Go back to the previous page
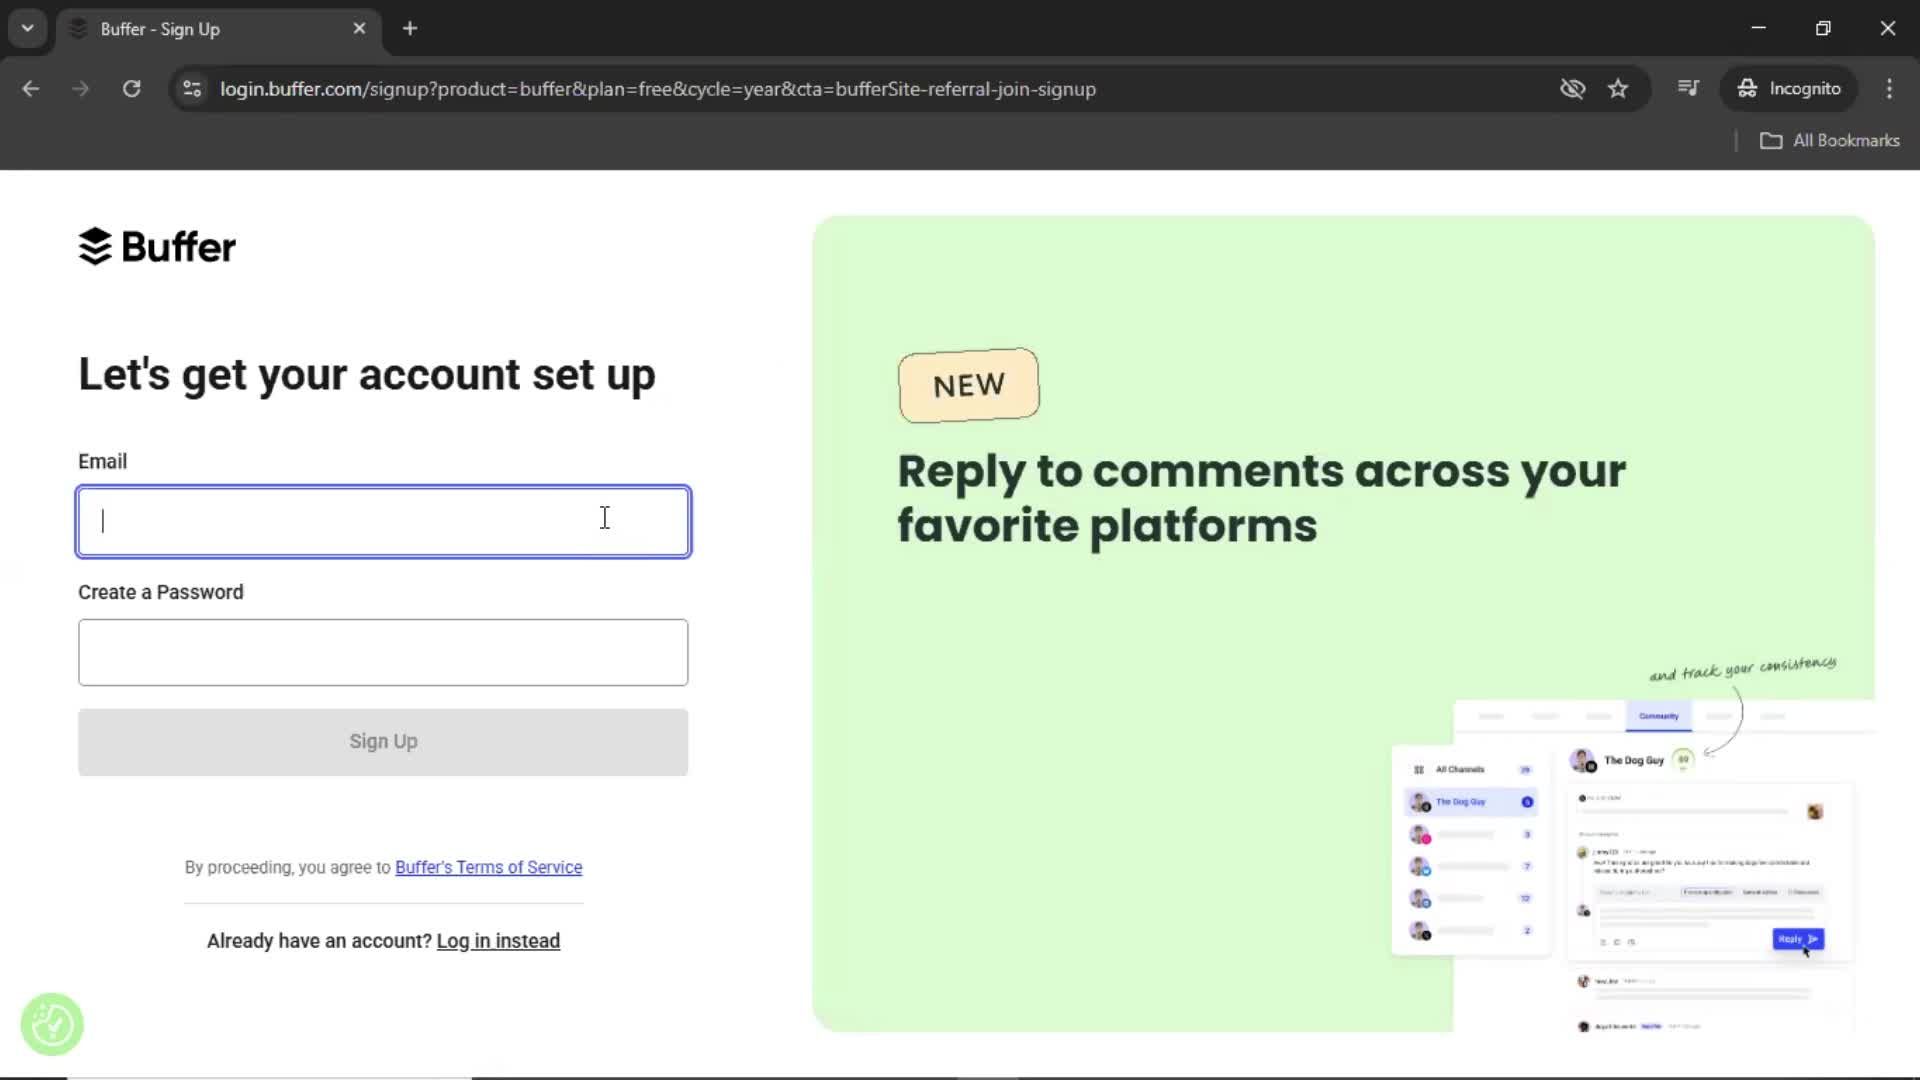This screenshot has height=1080, width=1920. (x=31, y=89)
